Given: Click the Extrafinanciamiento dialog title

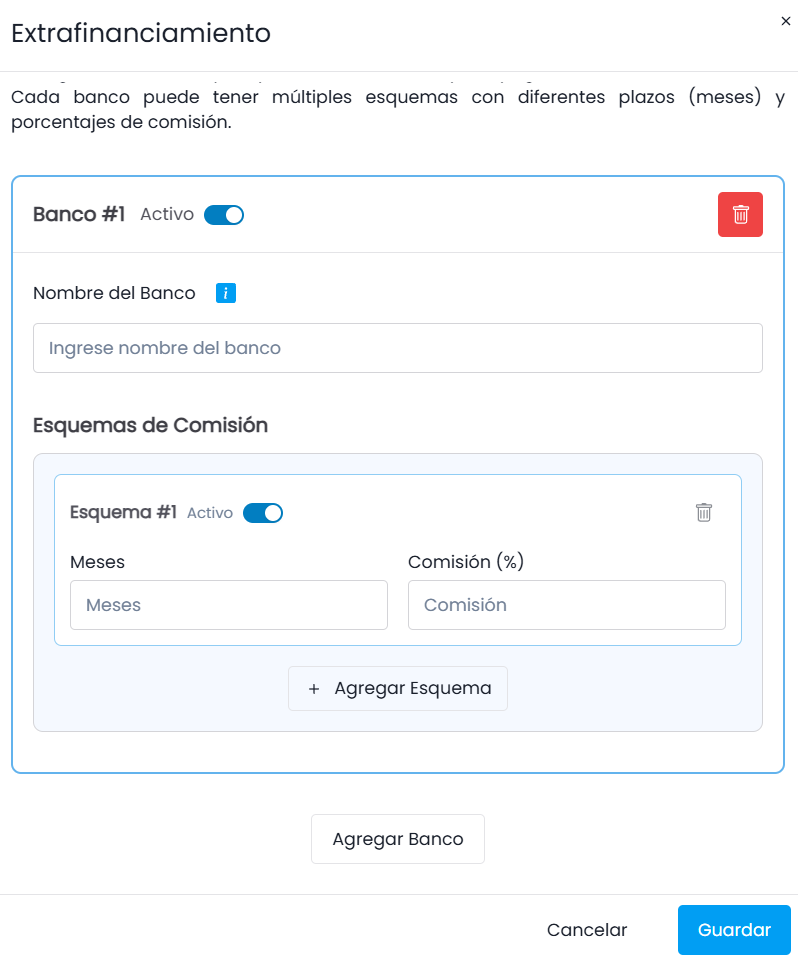Looking at the screenshot, I should coord(141,33).
